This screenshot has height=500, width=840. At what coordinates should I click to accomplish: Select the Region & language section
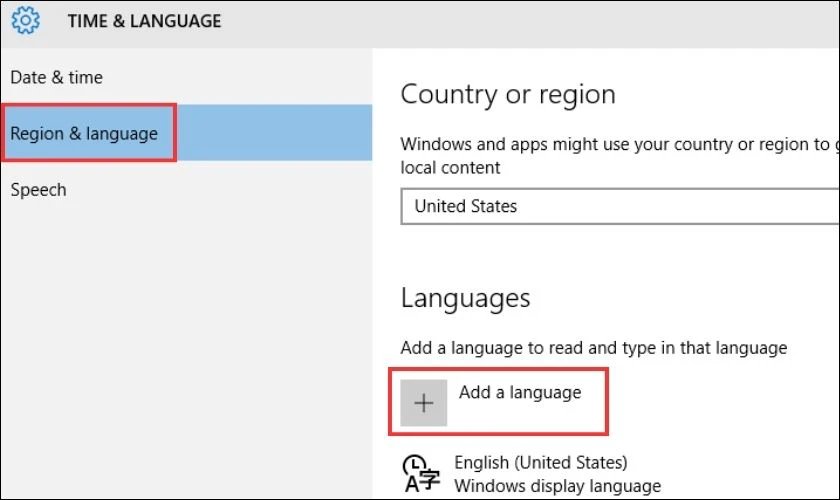pos(84,133)
